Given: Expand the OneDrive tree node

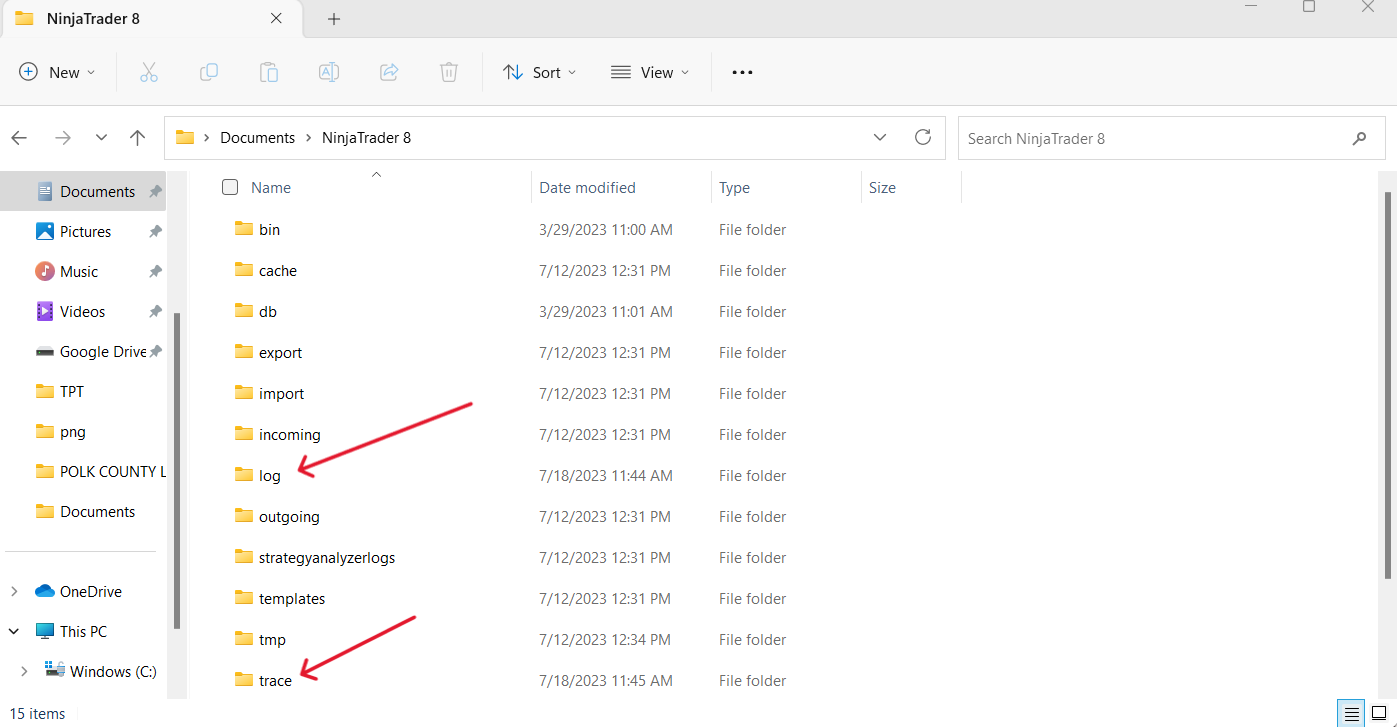Looking at the screenshot, I should point(14,591).
